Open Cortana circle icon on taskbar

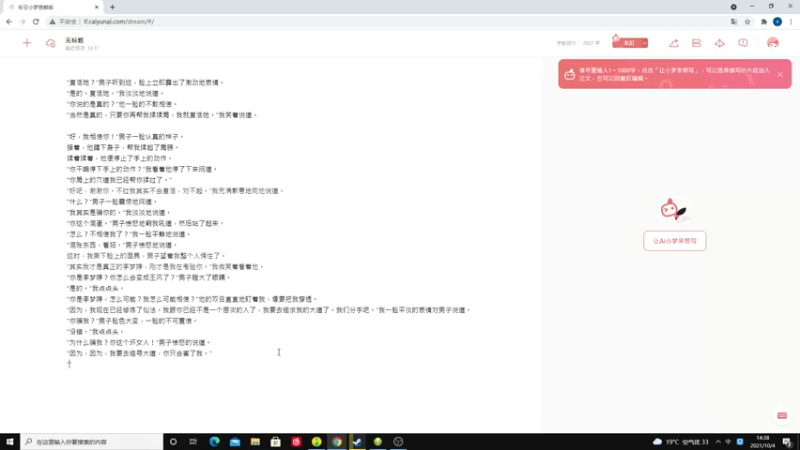tap(173, 441)
